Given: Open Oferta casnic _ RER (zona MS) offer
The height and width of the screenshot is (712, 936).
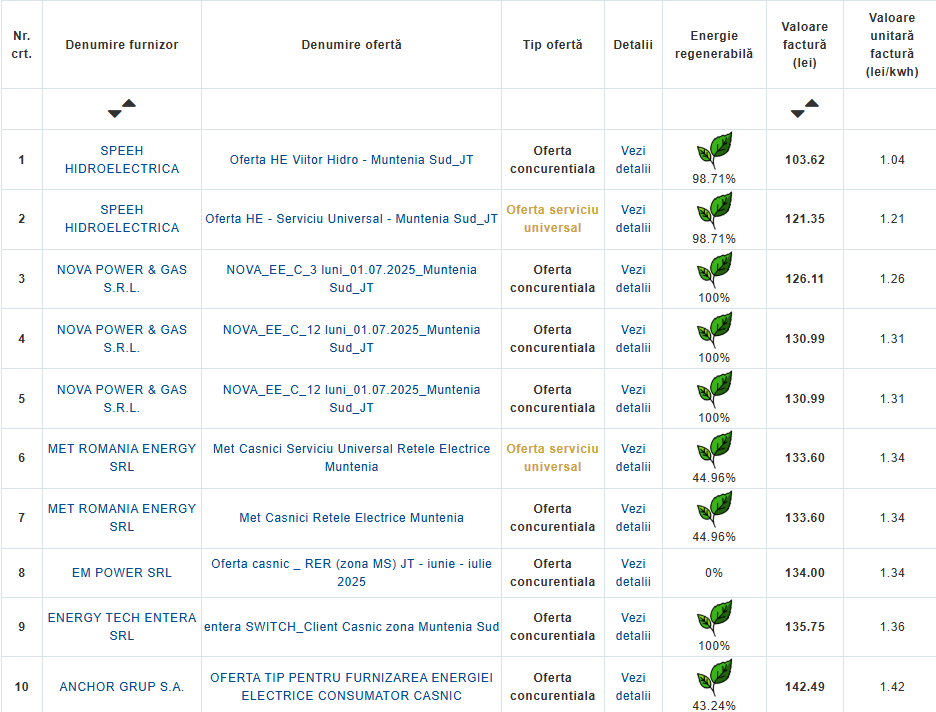Looking at the screenshot, I should click(x=352, y=572).
